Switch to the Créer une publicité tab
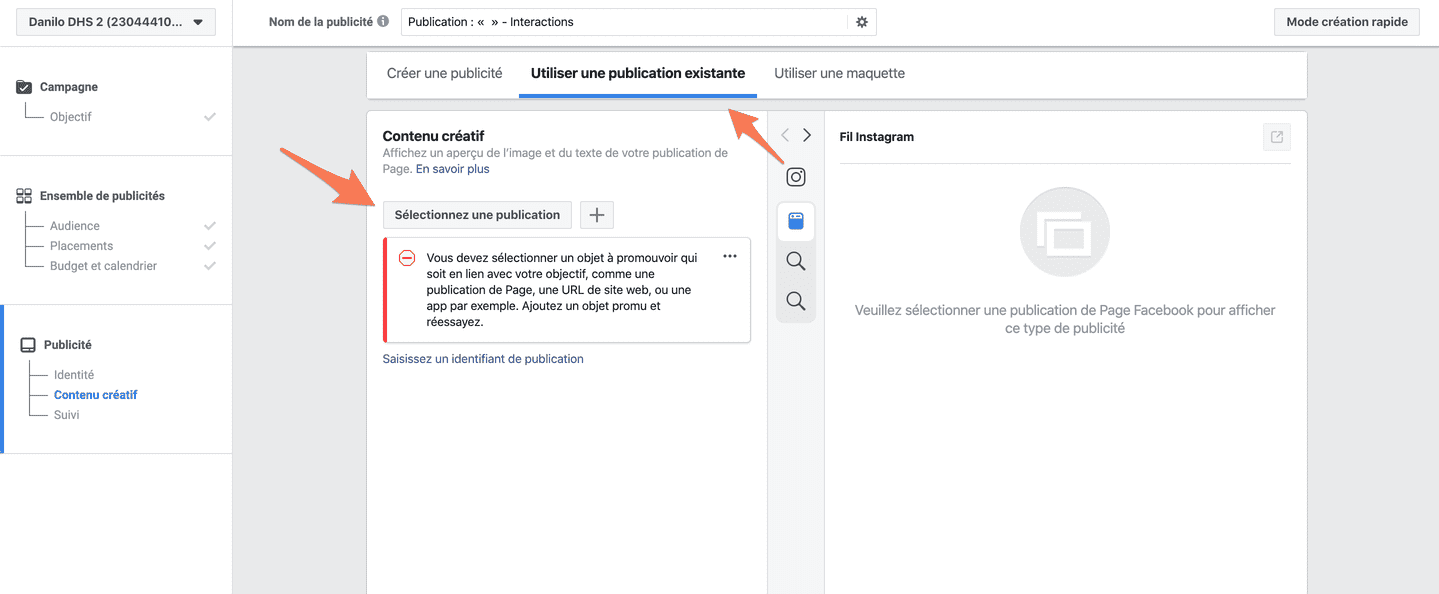The image size is (1439, 594). [445, 73]
